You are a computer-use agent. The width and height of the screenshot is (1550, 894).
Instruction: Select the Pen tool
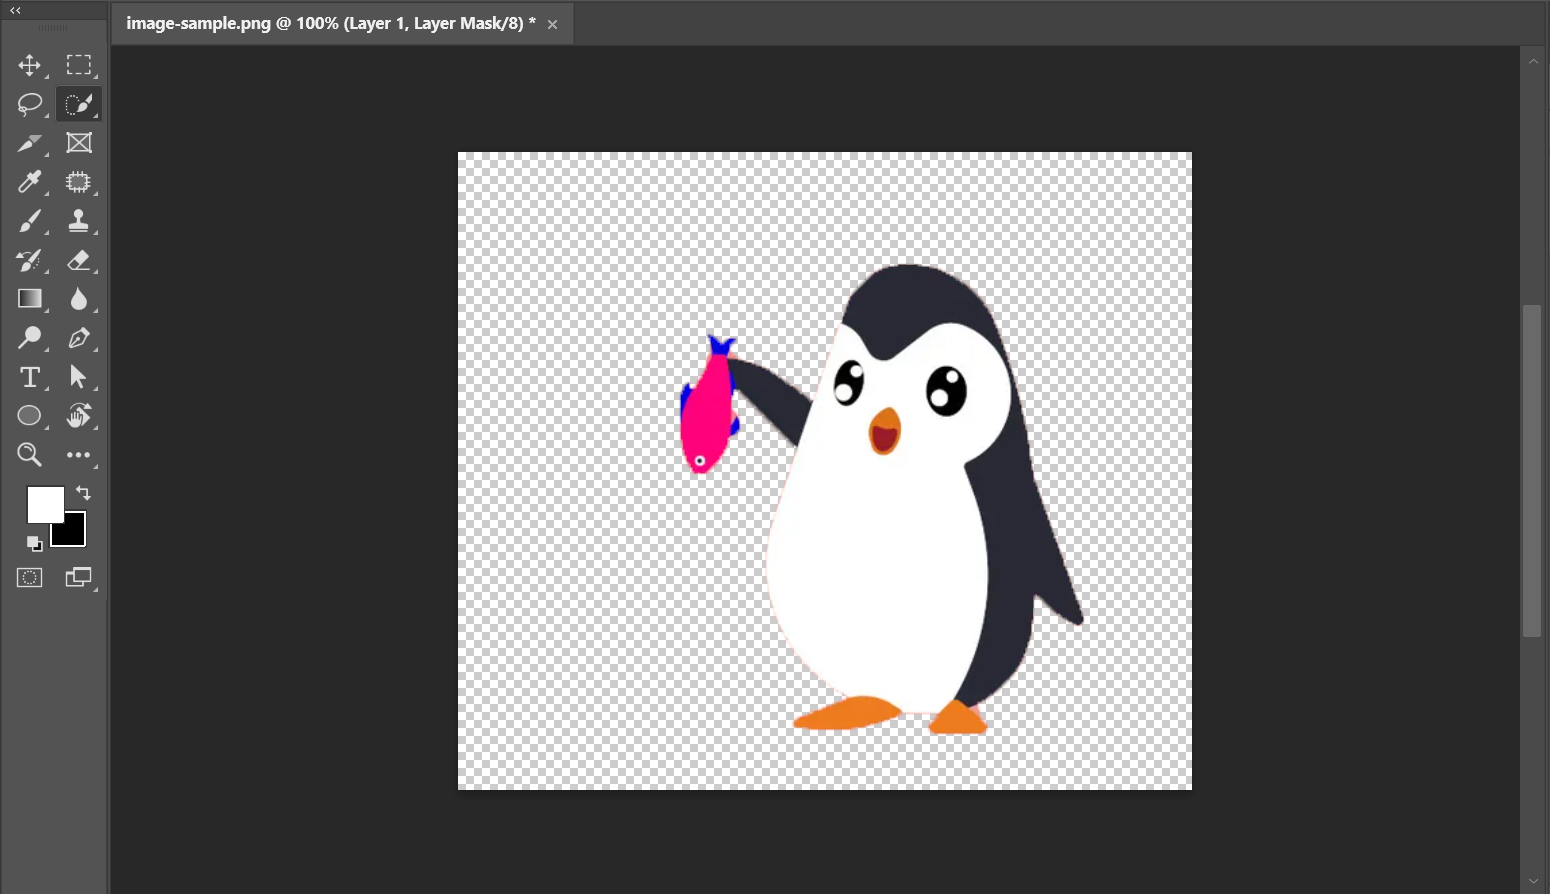coord(79,338)
